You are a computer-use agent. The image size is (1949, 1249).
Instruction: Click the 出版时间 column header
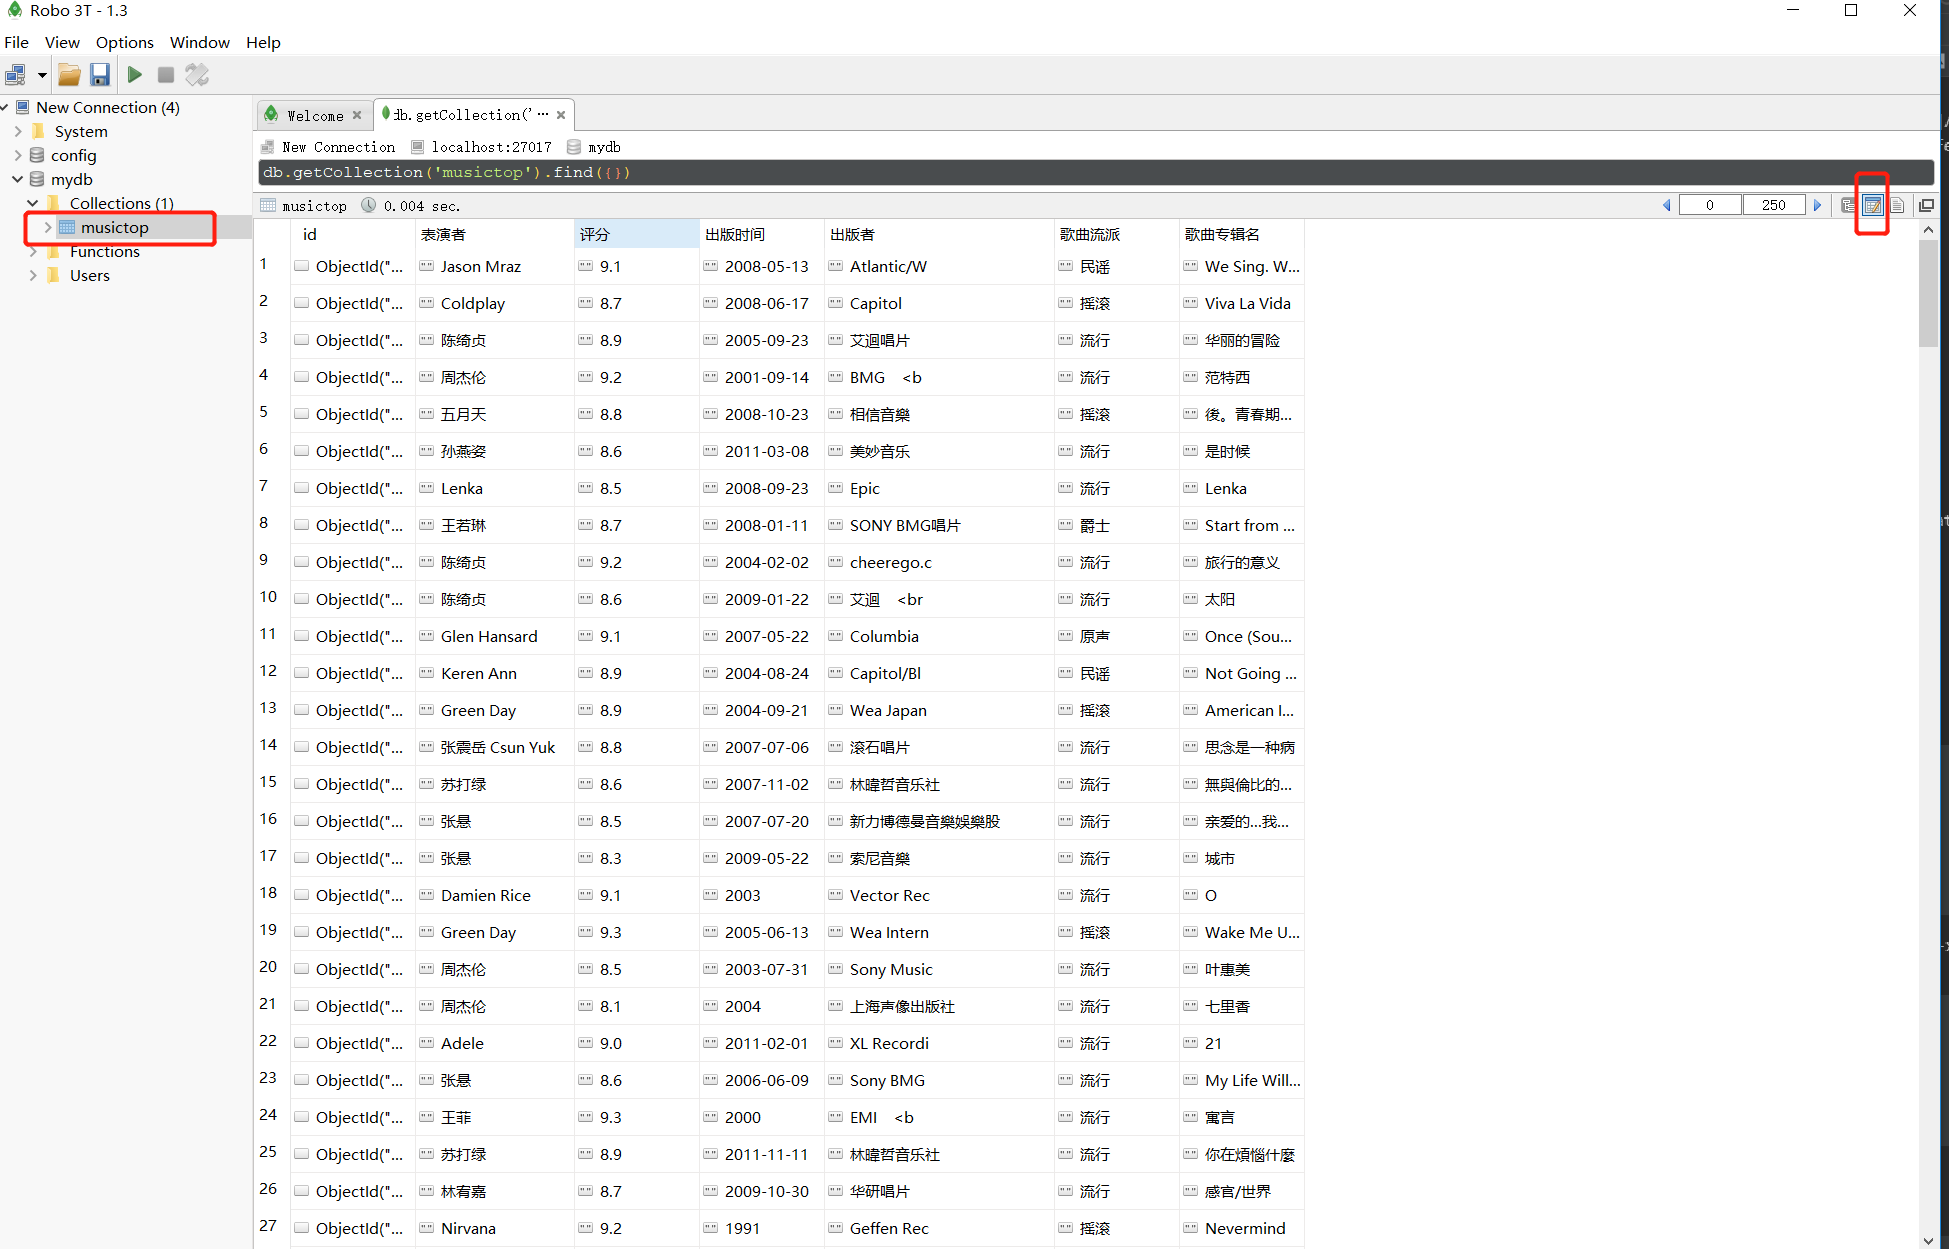click(x=762, y=234)
